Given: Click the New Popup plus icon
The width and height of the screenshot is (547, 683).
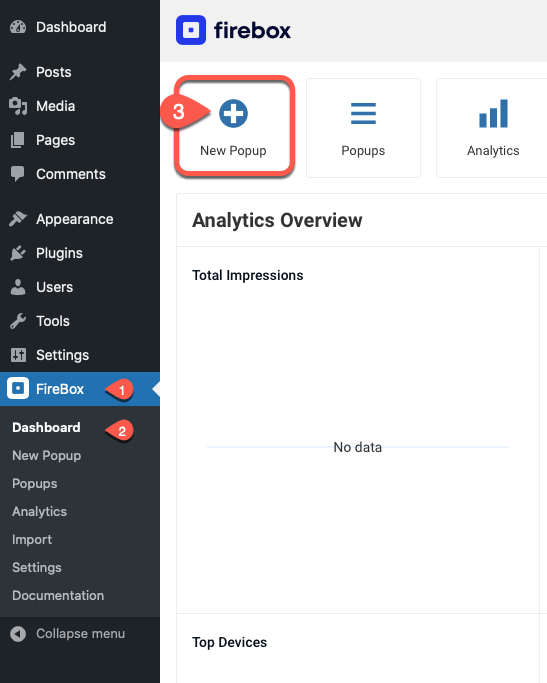Looking at the screenshot, I should (233, 114).
